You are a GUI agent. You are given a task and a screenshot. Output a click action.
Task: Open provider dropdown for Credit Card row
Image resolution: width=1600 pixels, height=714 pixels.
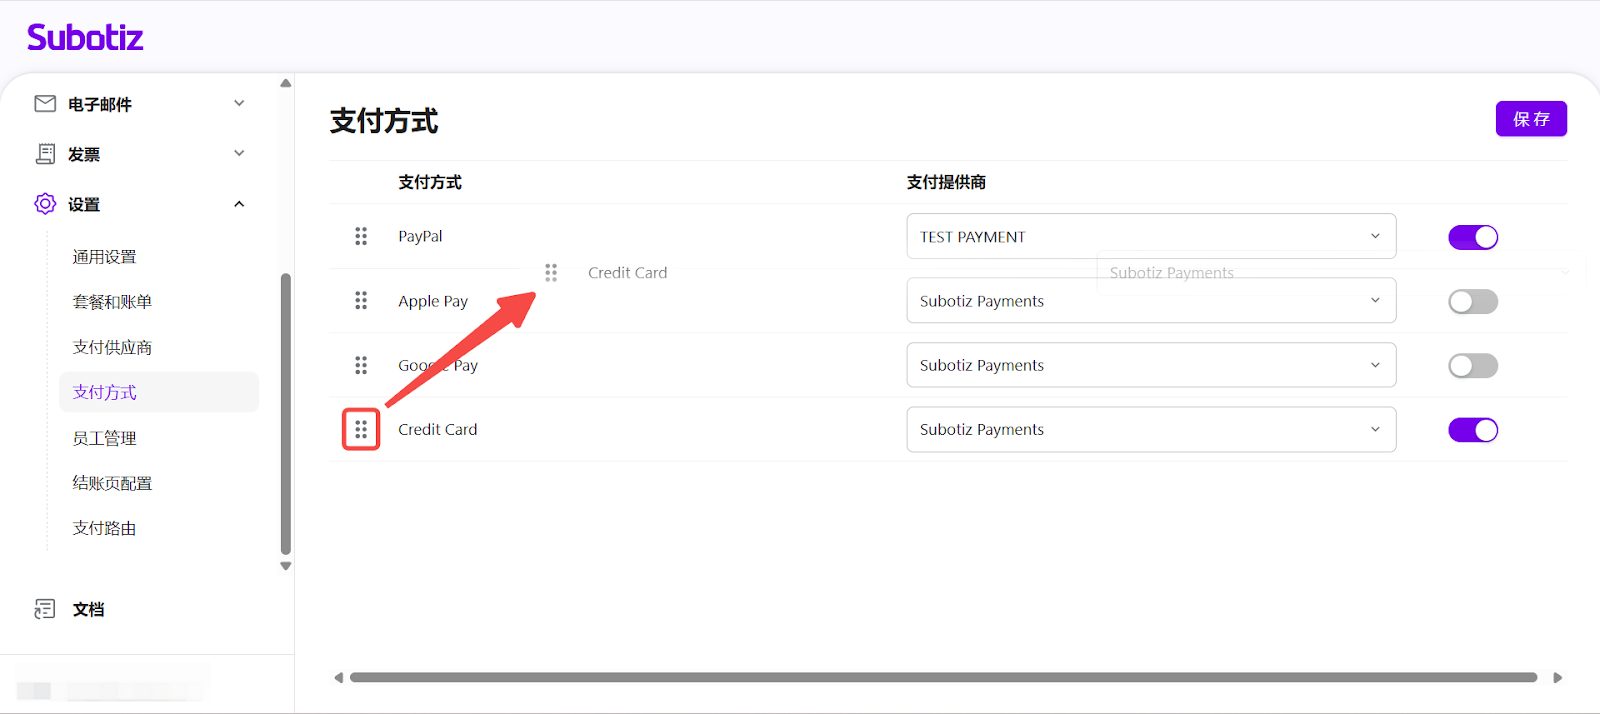(x=1150, y=430)
